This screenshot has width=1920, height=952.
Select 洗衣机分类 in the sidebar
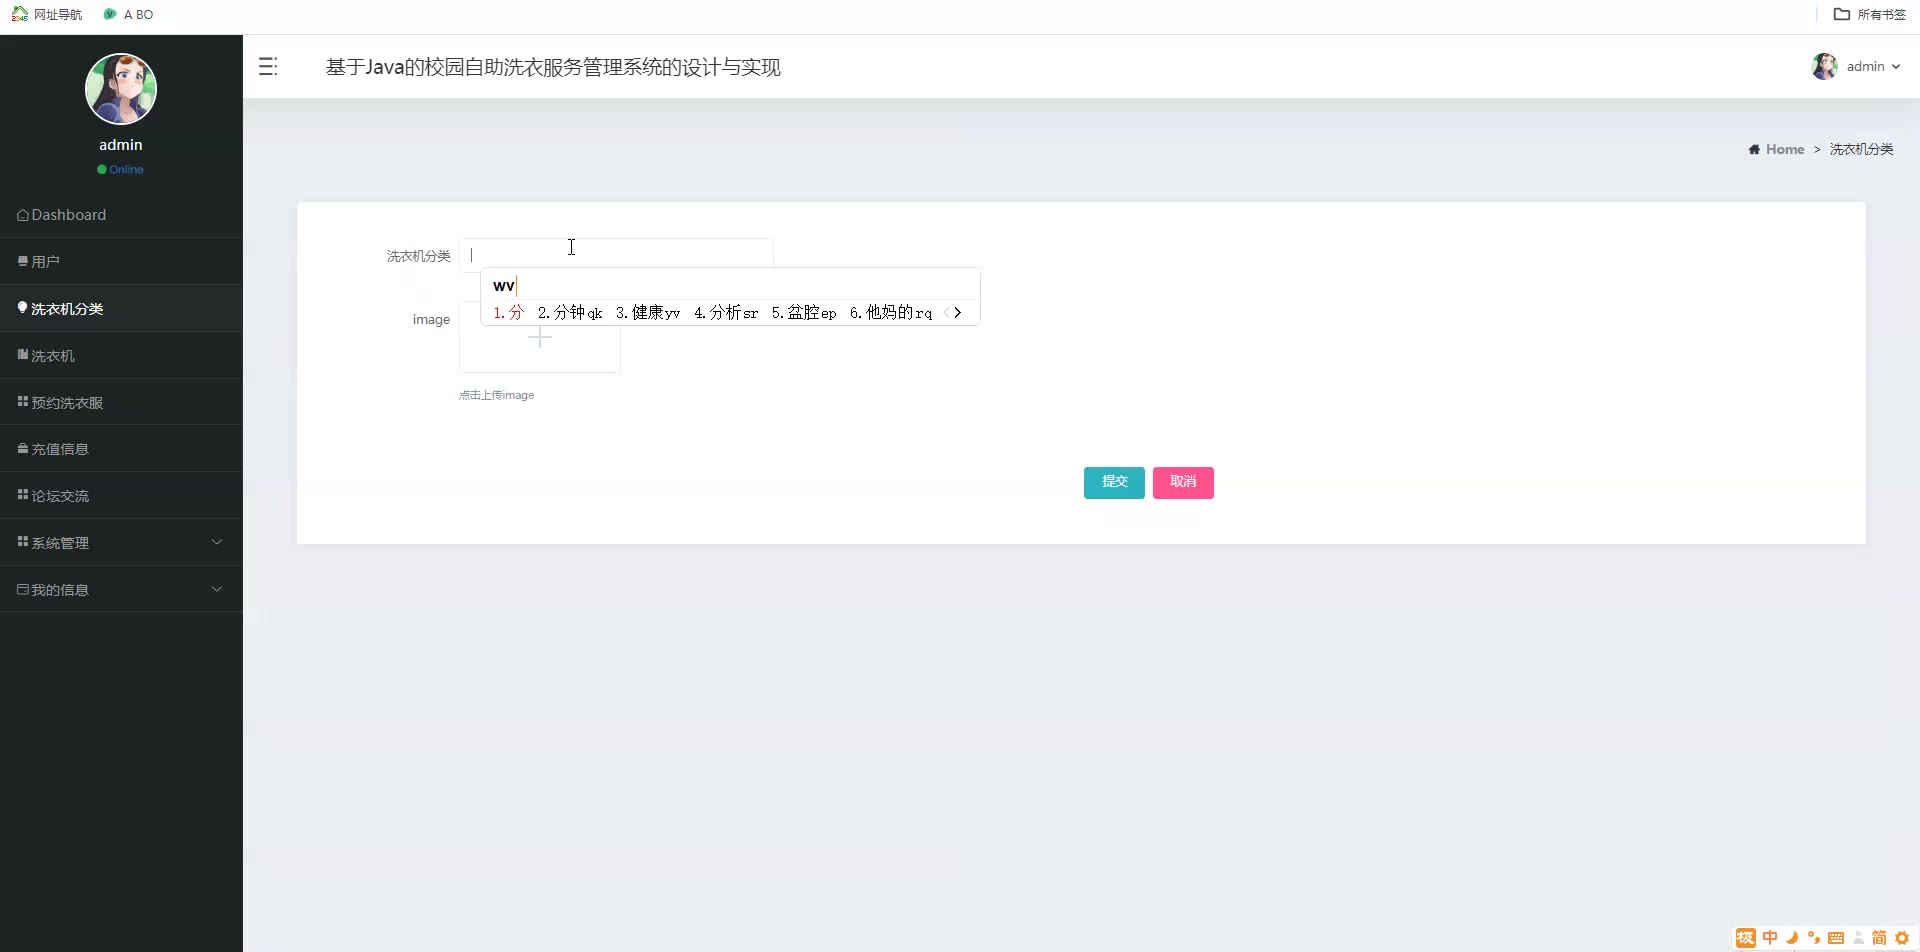click(121, 309)
